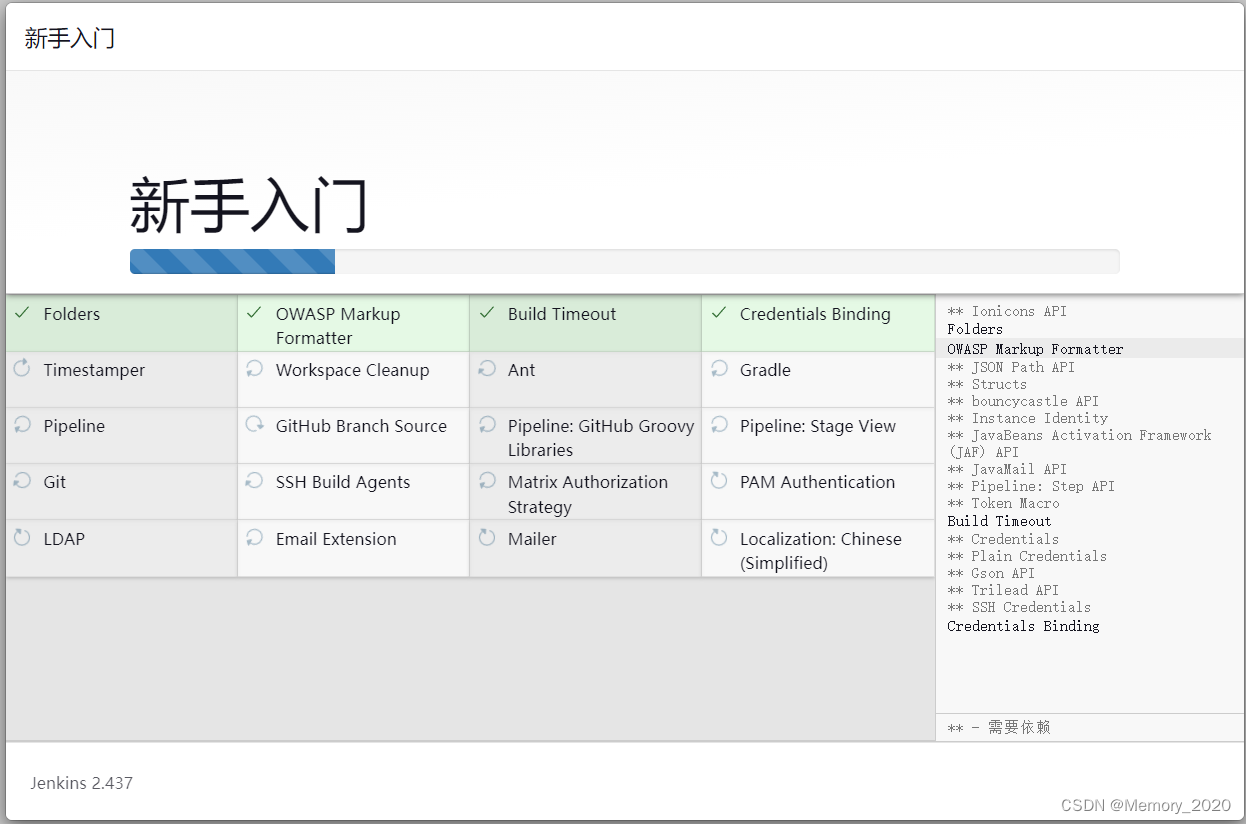Select the Workspace Cleanup plugin name
This screenshot has width=1246, height=824.
coord(352,370)
